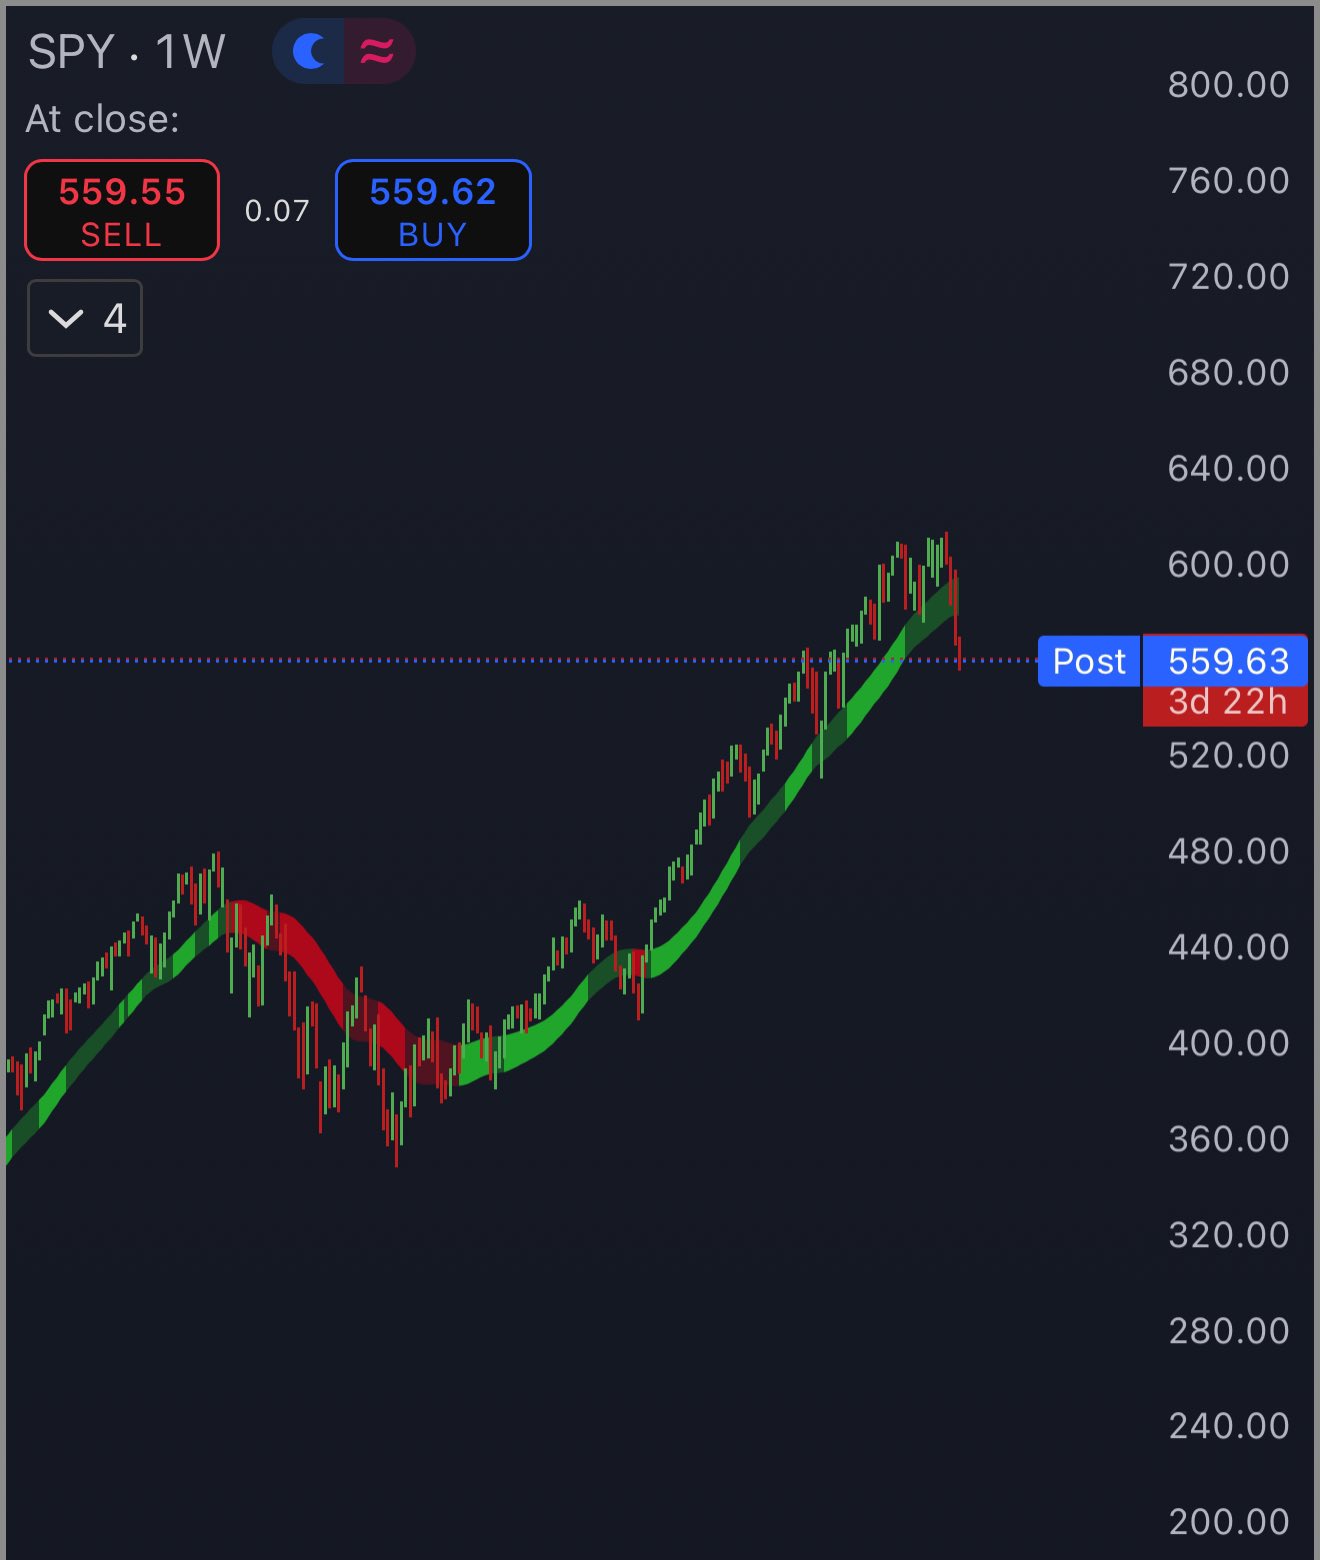This screenshot has width=1320, height=1560.
Task: Click the 240.00 price axis label
Action: point(1229,1426)
